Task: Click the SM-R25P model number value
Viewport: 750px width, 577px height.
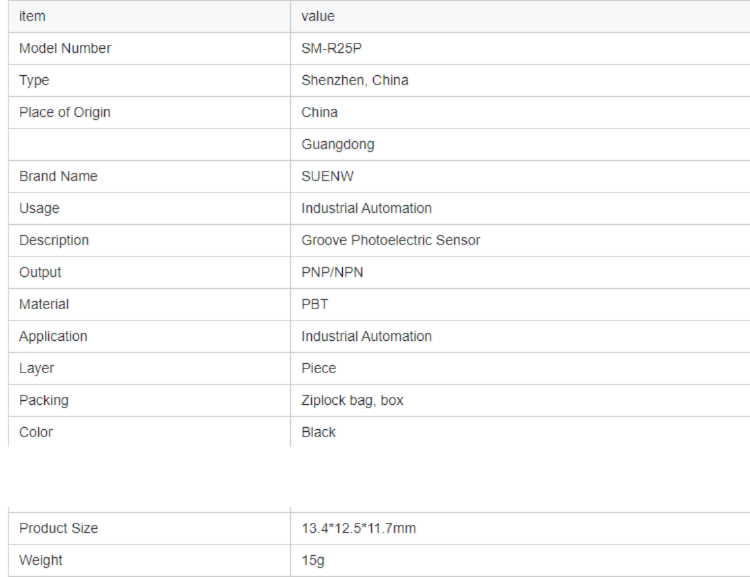Action: click(332, 48)
